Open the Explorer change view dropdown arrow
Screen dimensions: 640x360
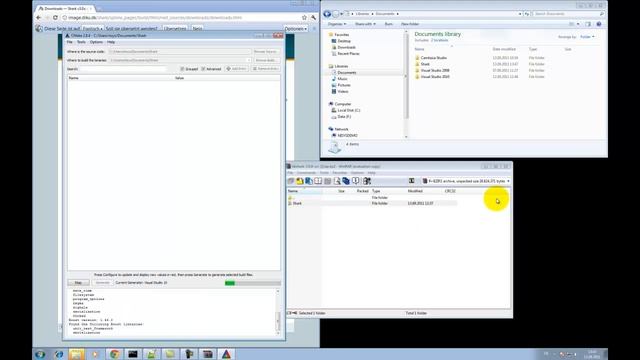(x=578, y=24)
